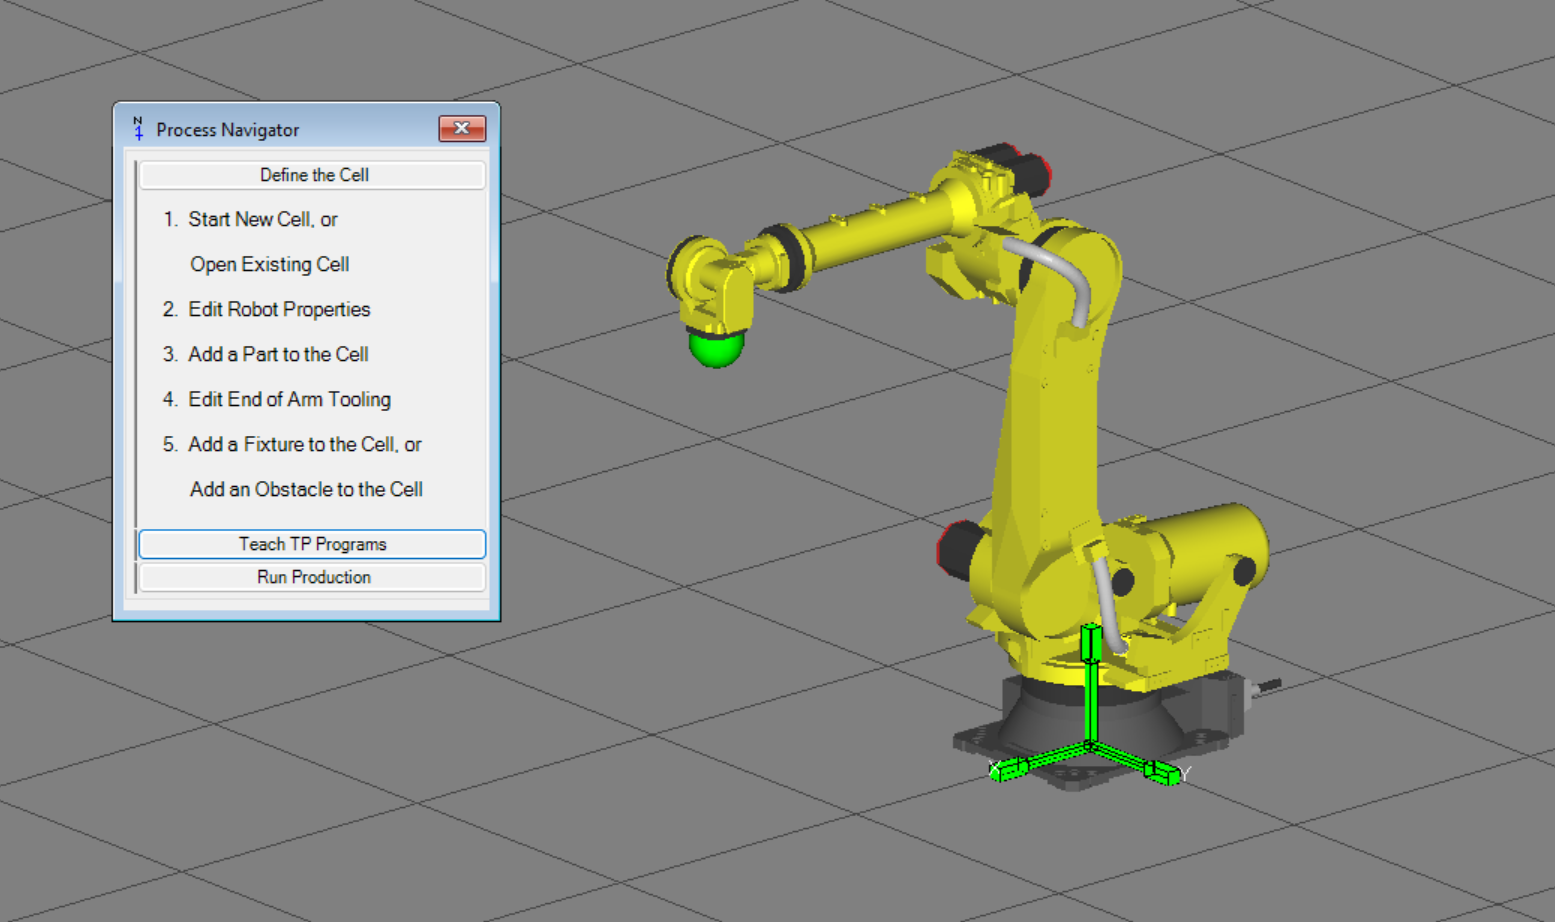
Task: Expand the Define the Cell section
Action: tap(313, 175)
